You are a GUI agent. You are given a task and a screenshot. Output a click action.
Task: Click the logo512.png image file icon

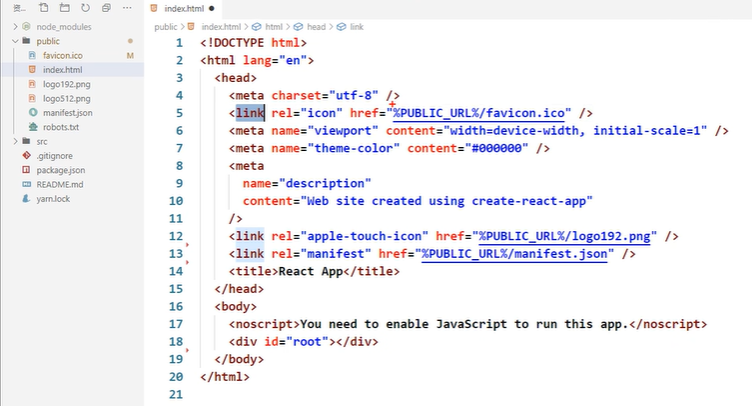[32, 98]
